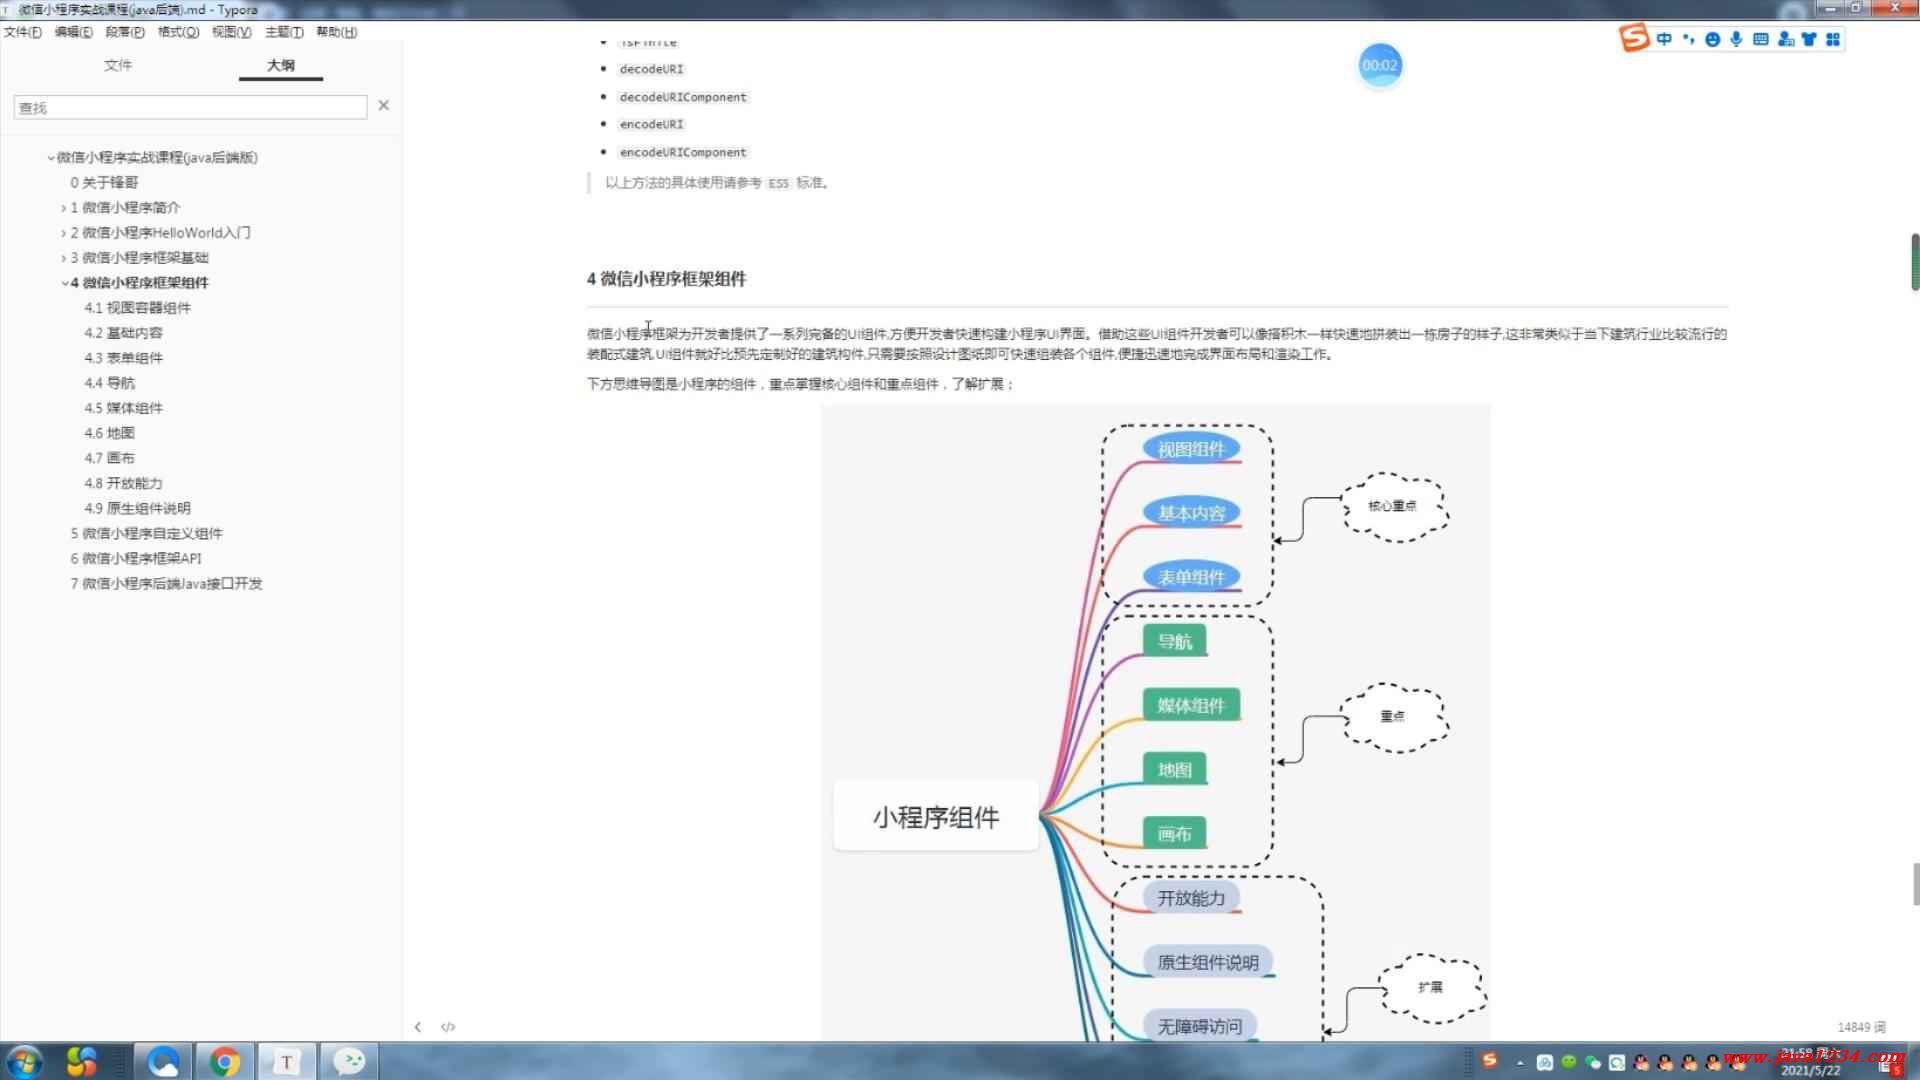Open the 段落(P) menu
This screenshot has width=1920, height=1080.
125,32
